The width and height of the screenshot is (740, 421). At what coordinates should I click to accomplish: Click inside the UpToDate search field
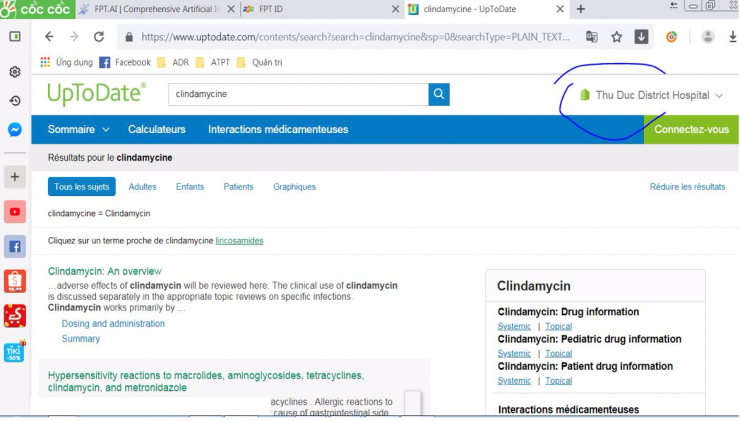click(297, 94)
